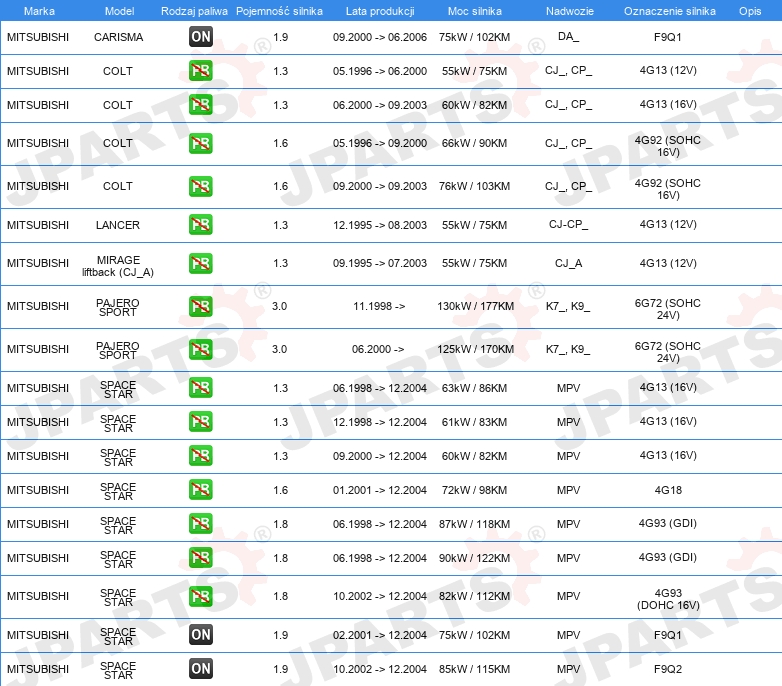Click the 66kW / 90KM power cell
Viewport: 782px width, 686px height.
point(474,143)
